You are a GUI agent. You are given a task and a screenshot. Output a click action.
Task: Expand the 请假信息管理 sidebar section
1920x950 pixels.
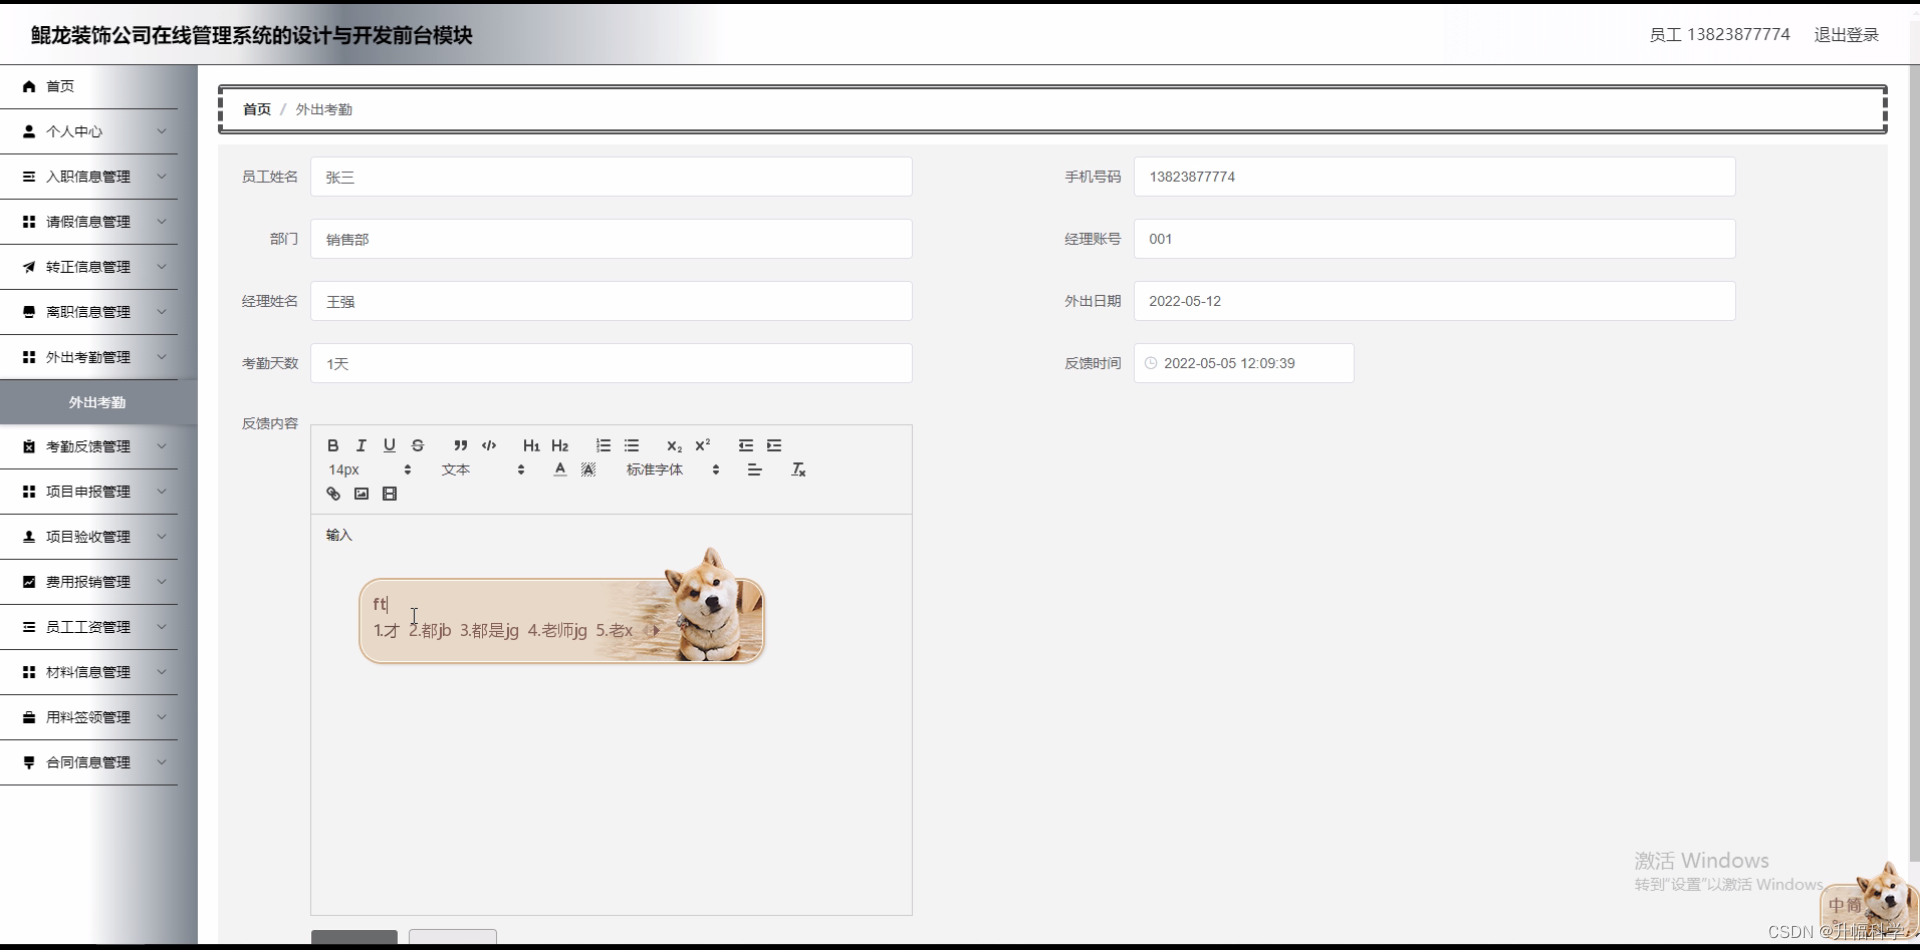89,221
